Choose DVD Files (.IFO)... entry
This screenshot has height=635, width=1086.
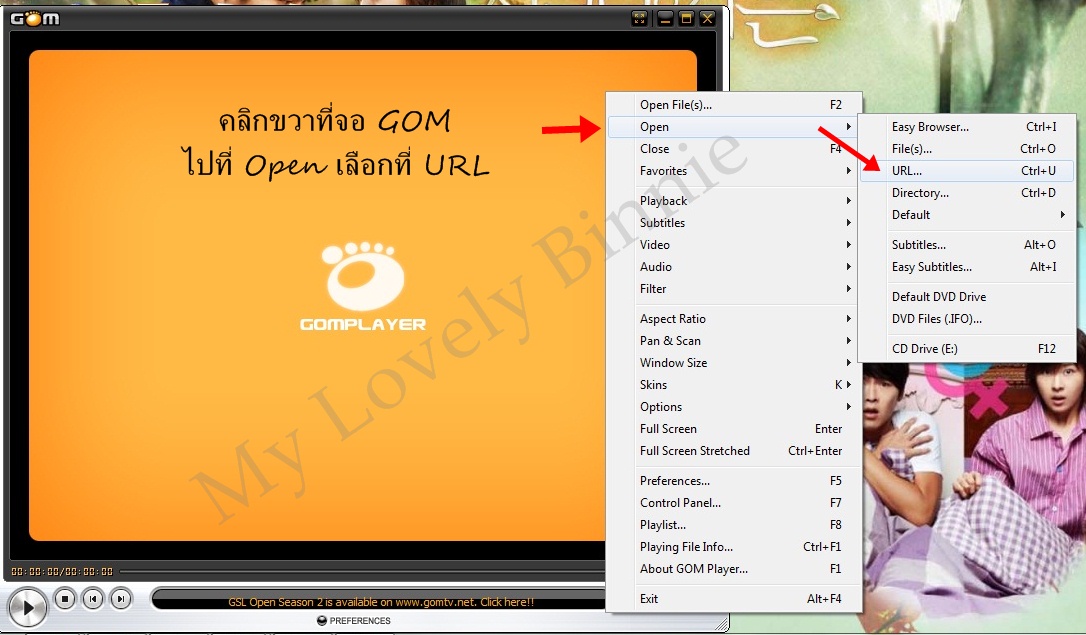(967, 319)
